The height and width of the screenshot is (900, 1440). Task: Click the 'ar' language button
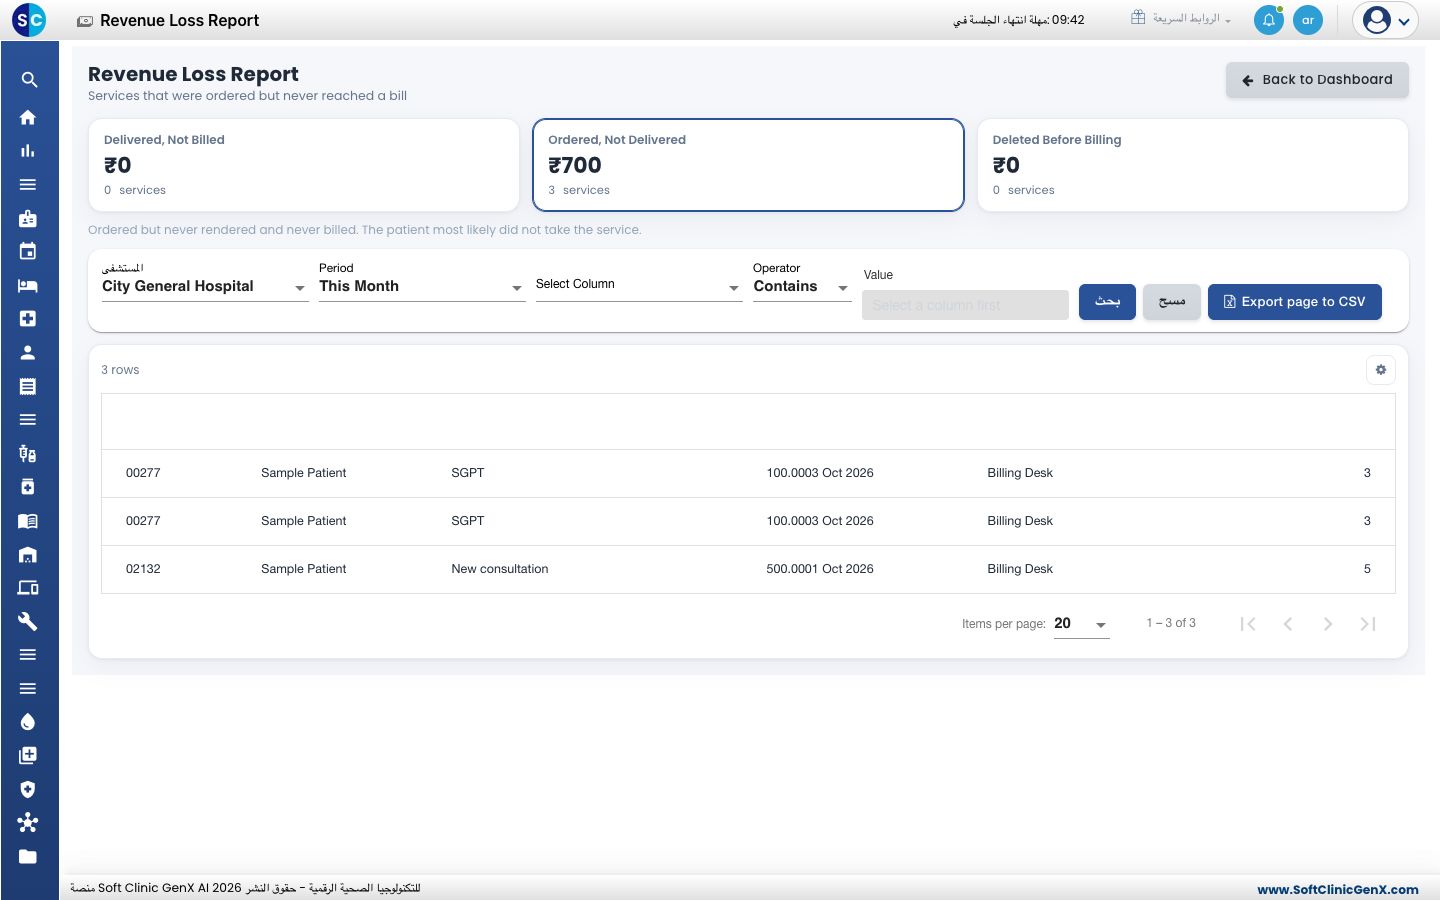1308,20
